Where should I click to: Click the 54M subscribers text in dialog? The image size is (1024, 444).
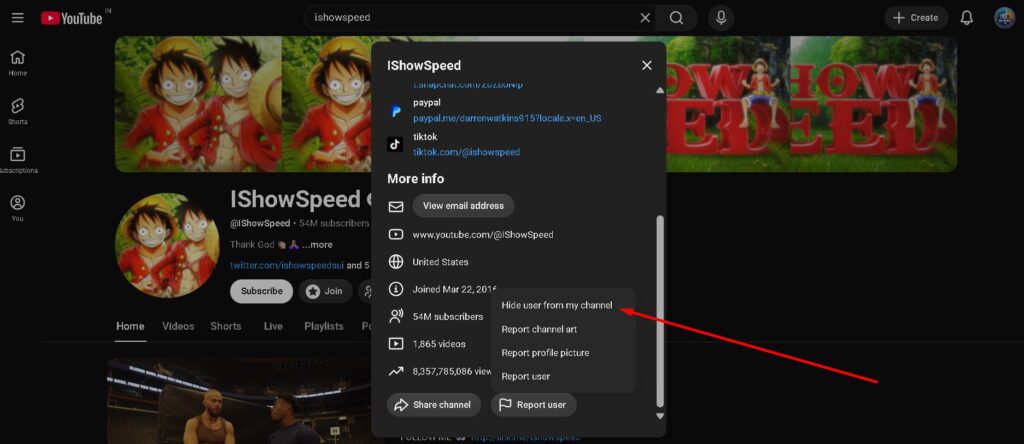click(447, 317)
